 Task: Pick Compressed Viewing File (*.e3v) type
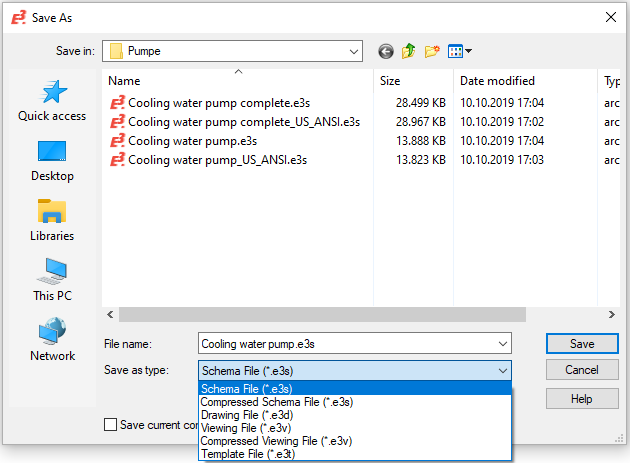tap(276, 441)
